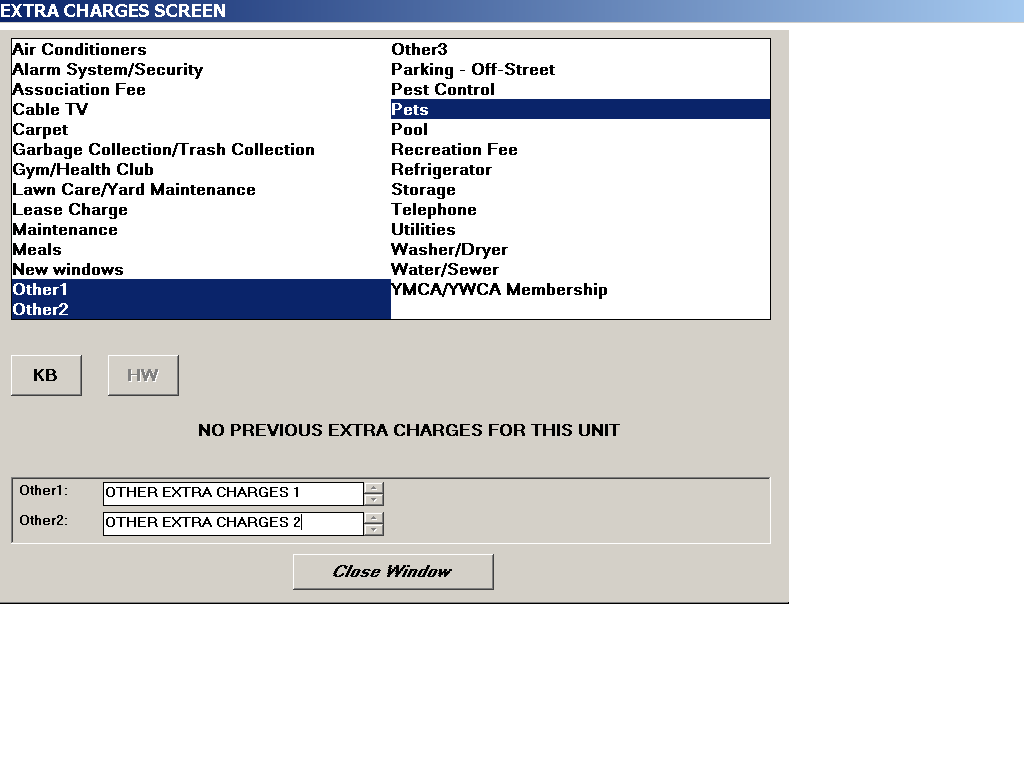Click the KB button

point(46,375)
